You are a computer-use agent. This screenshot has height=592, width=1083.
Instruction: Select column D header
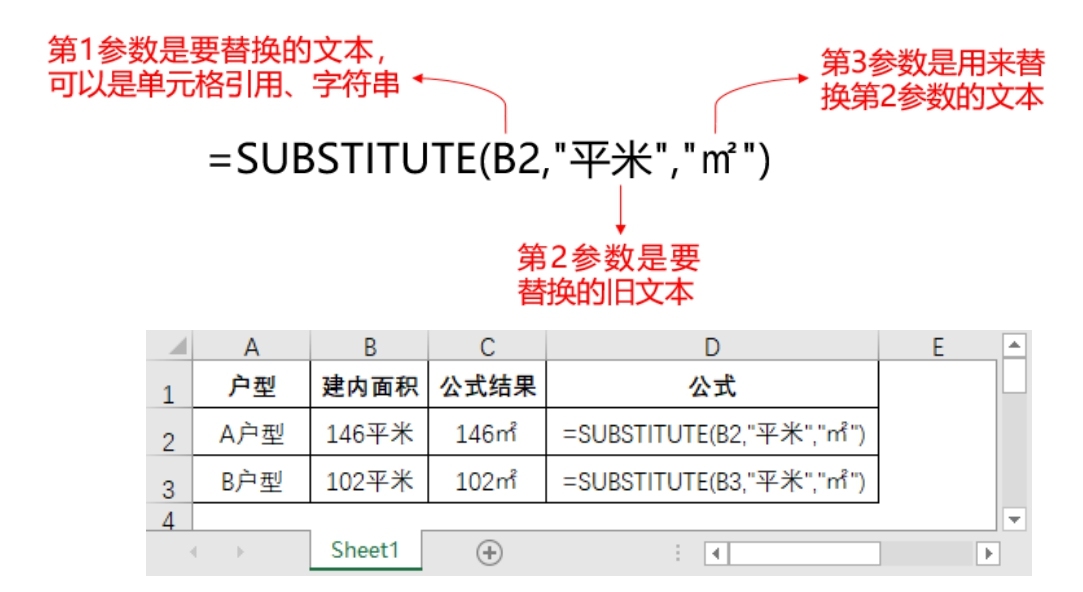(x=712, y=346)
